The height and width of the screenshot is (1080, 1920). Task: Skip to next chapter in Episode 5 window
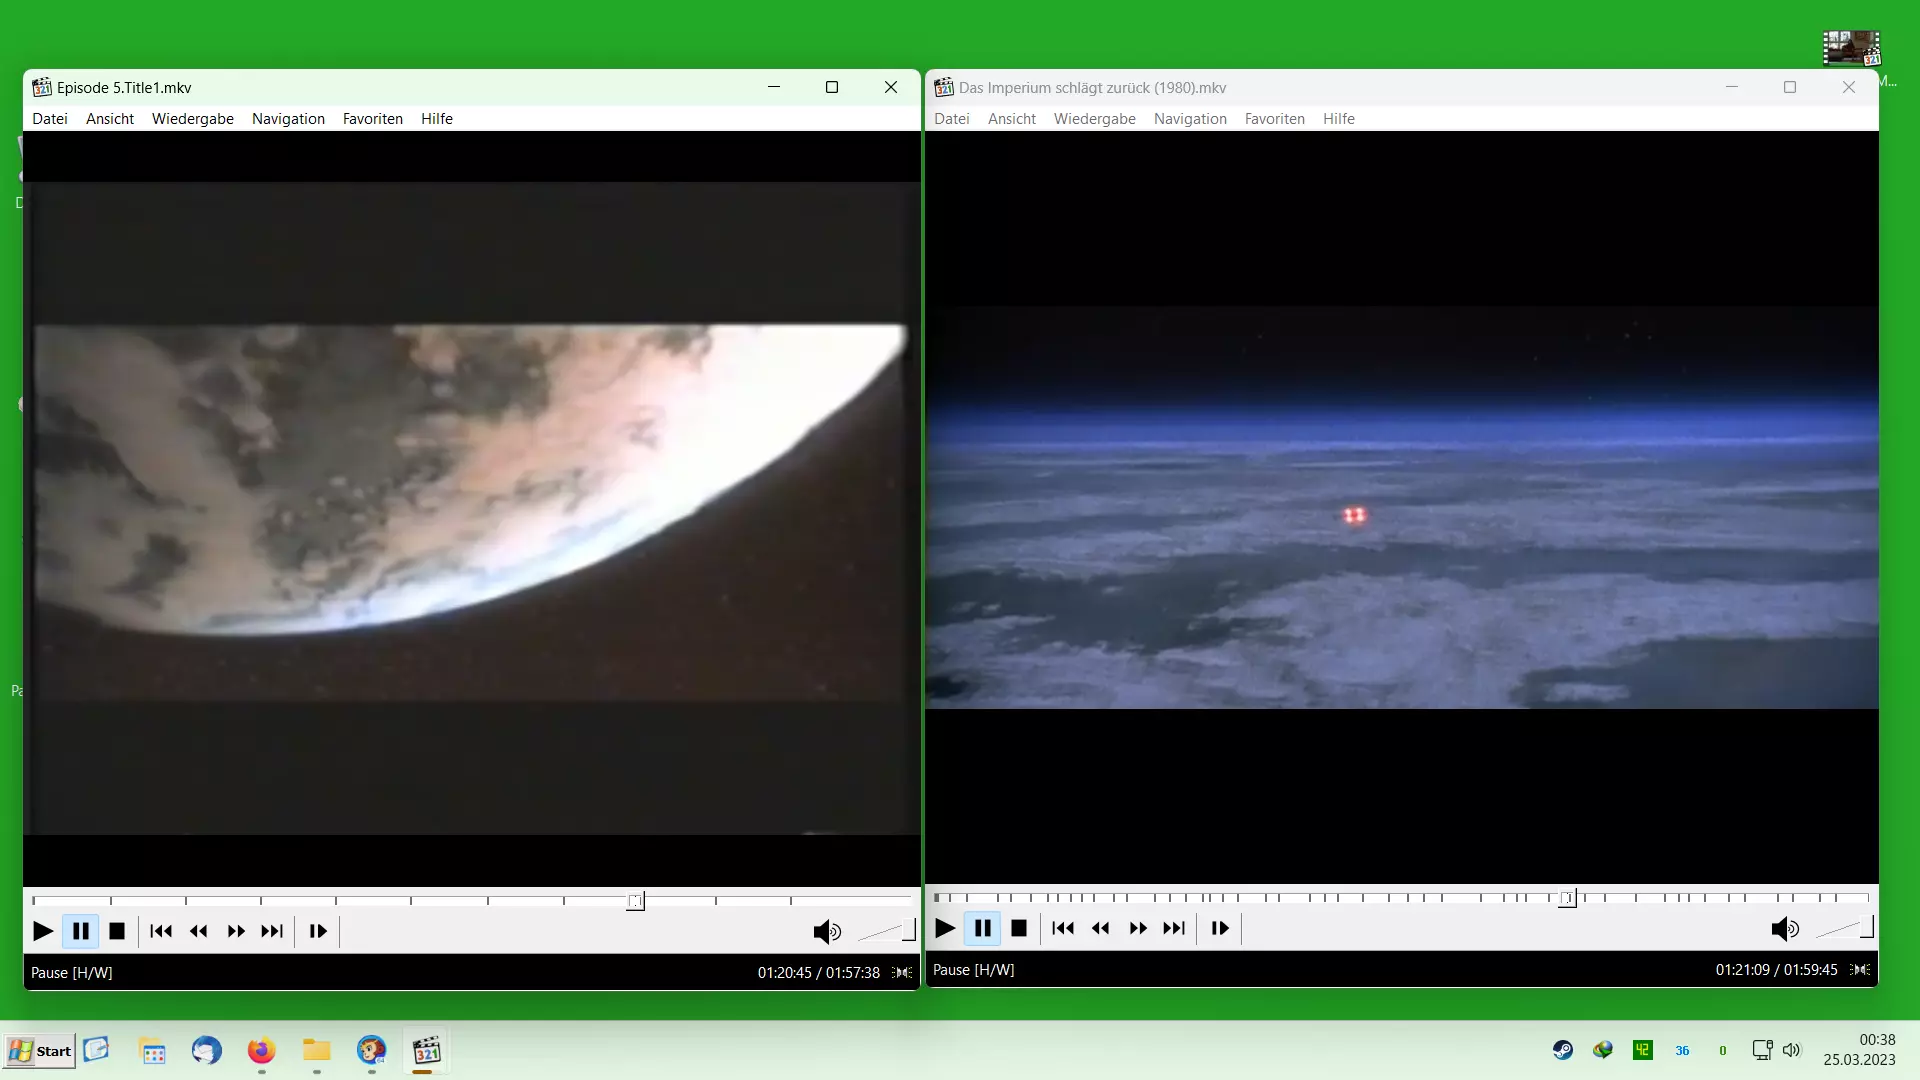tap(272, 931)
